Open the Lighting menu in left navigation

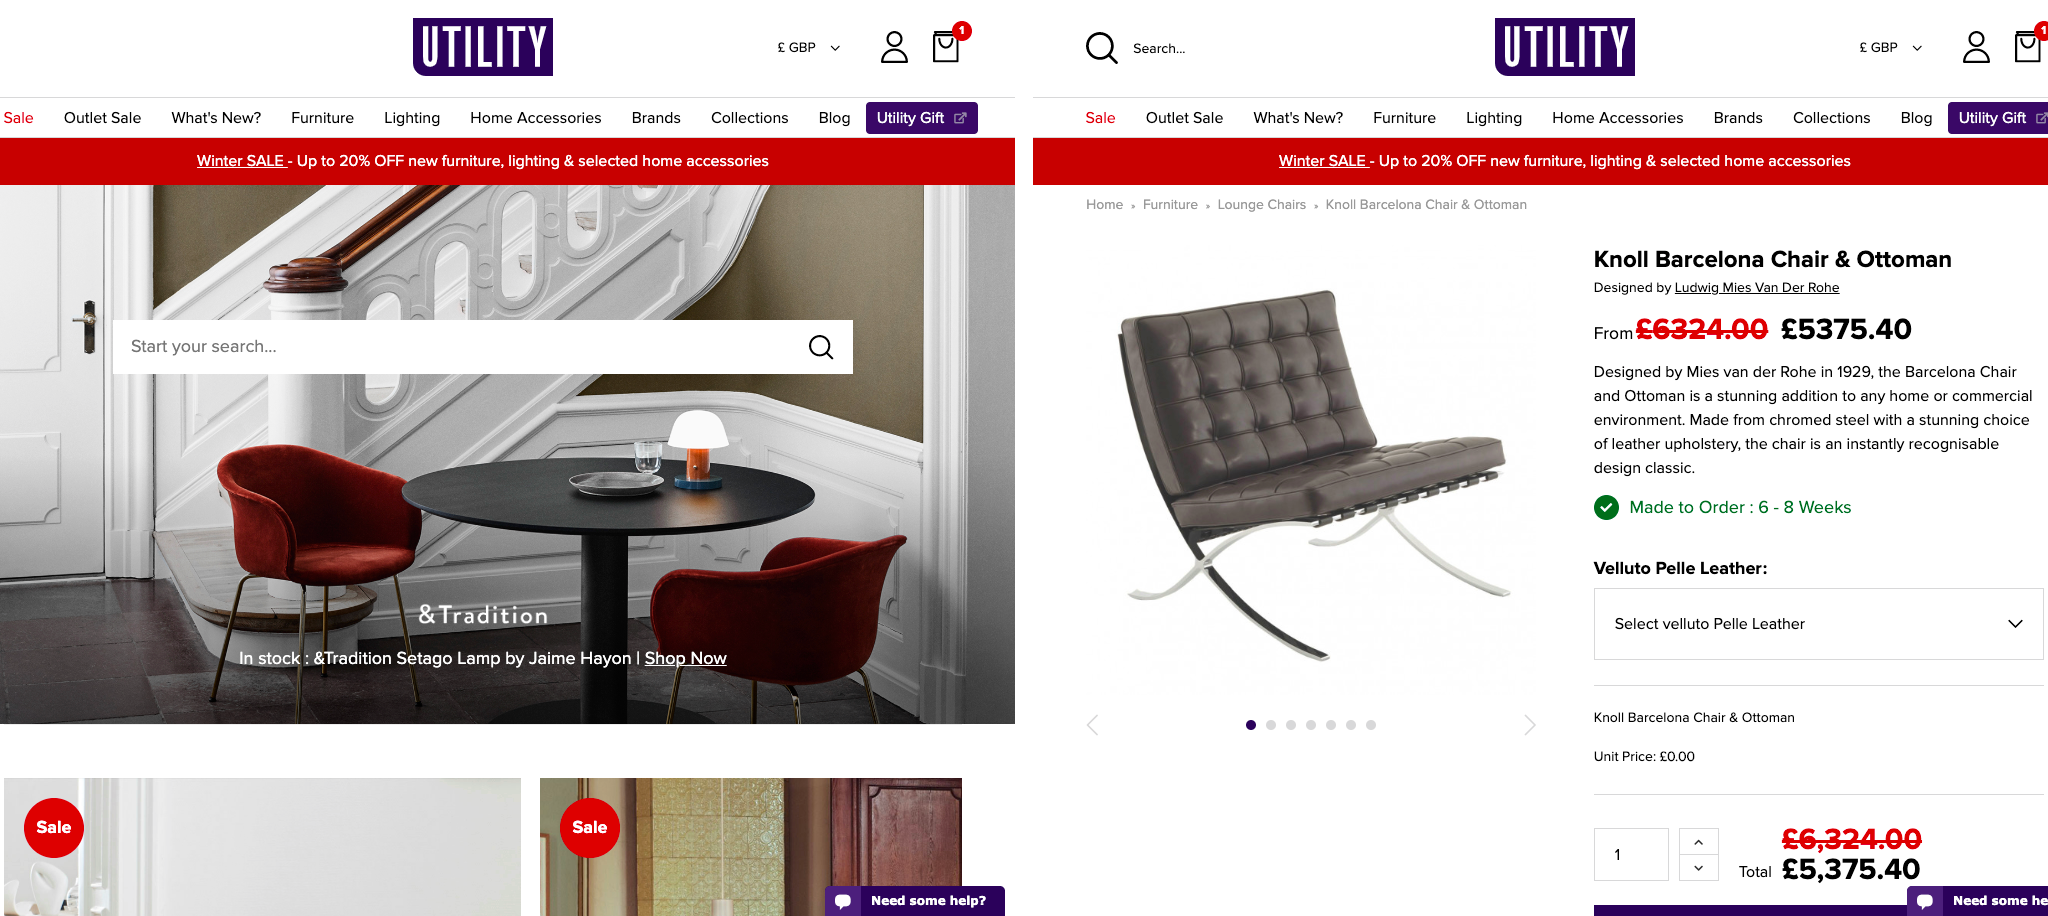(x=412, y=118)
